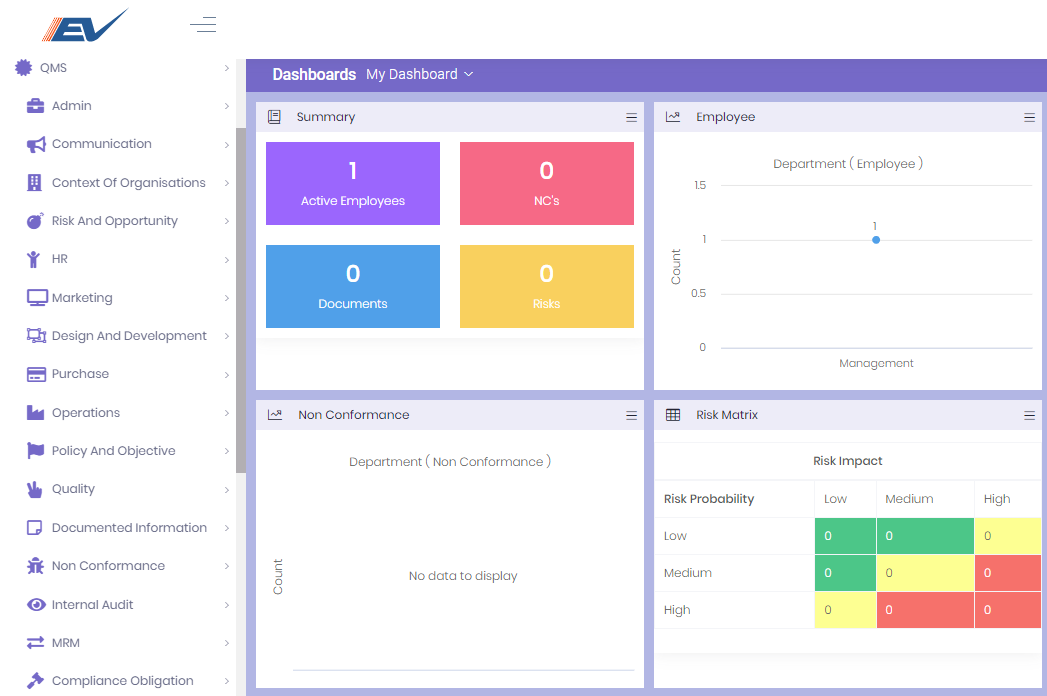Click the Purchase credit card icon
The width and height of the screenshot is (1047, 696).
36,374
